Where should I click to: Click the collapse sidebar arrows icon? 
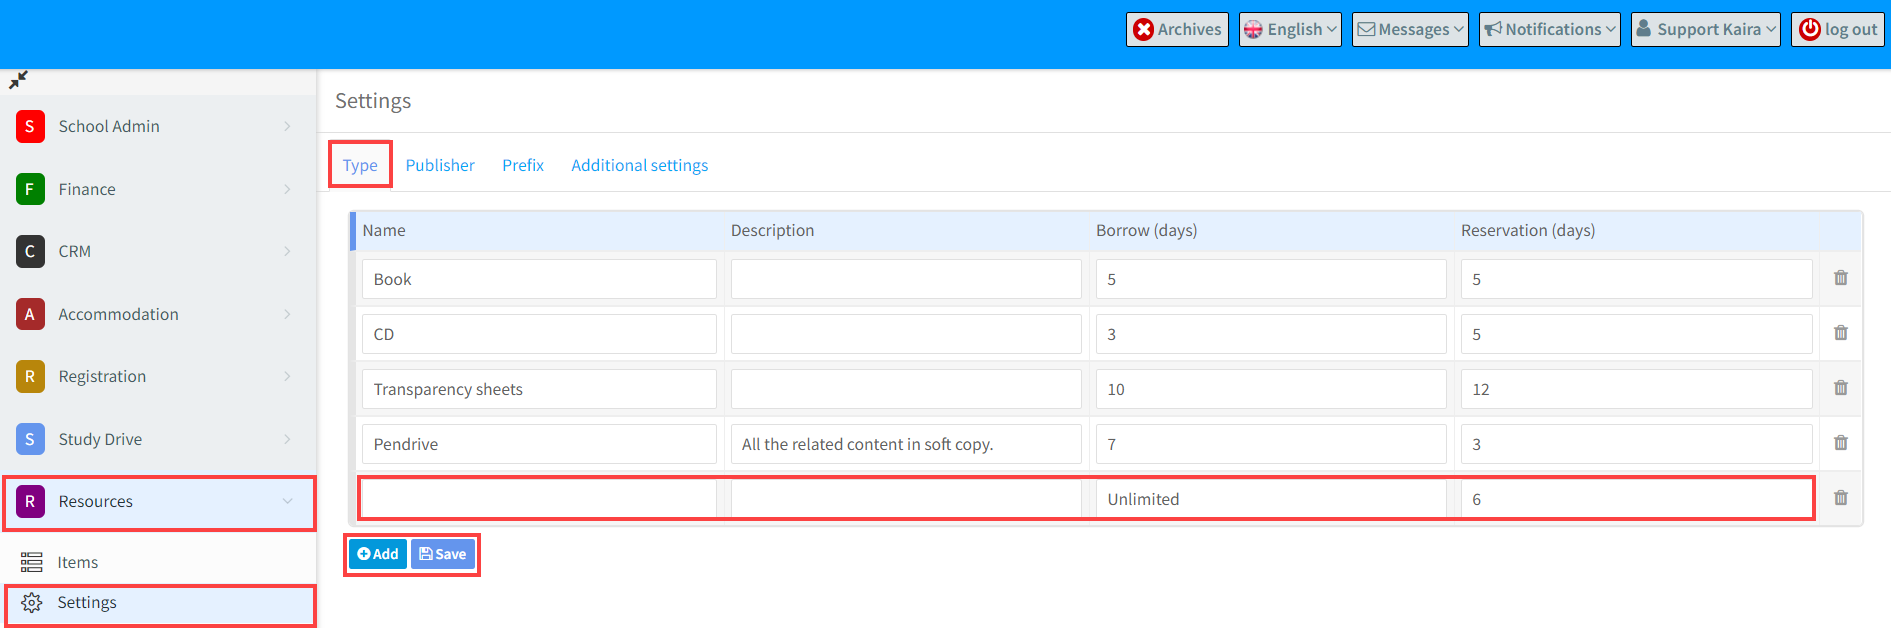click(x=18, y=79)
